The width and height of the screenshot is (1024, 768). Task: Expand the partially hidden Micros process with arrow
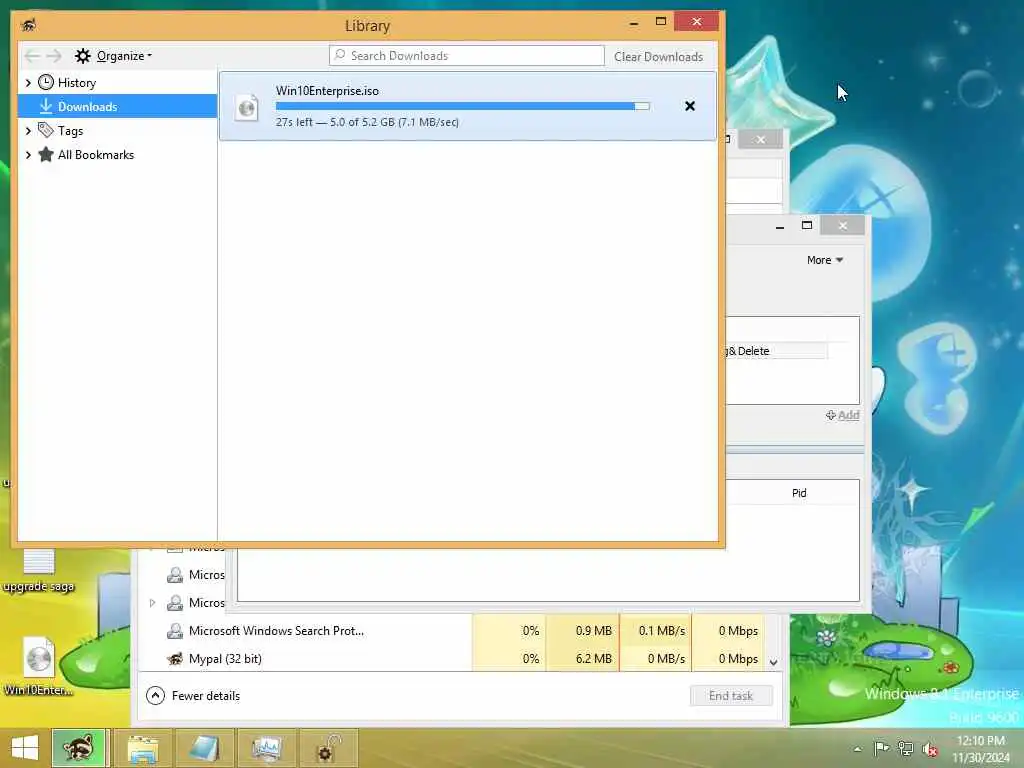coord(152,603)
